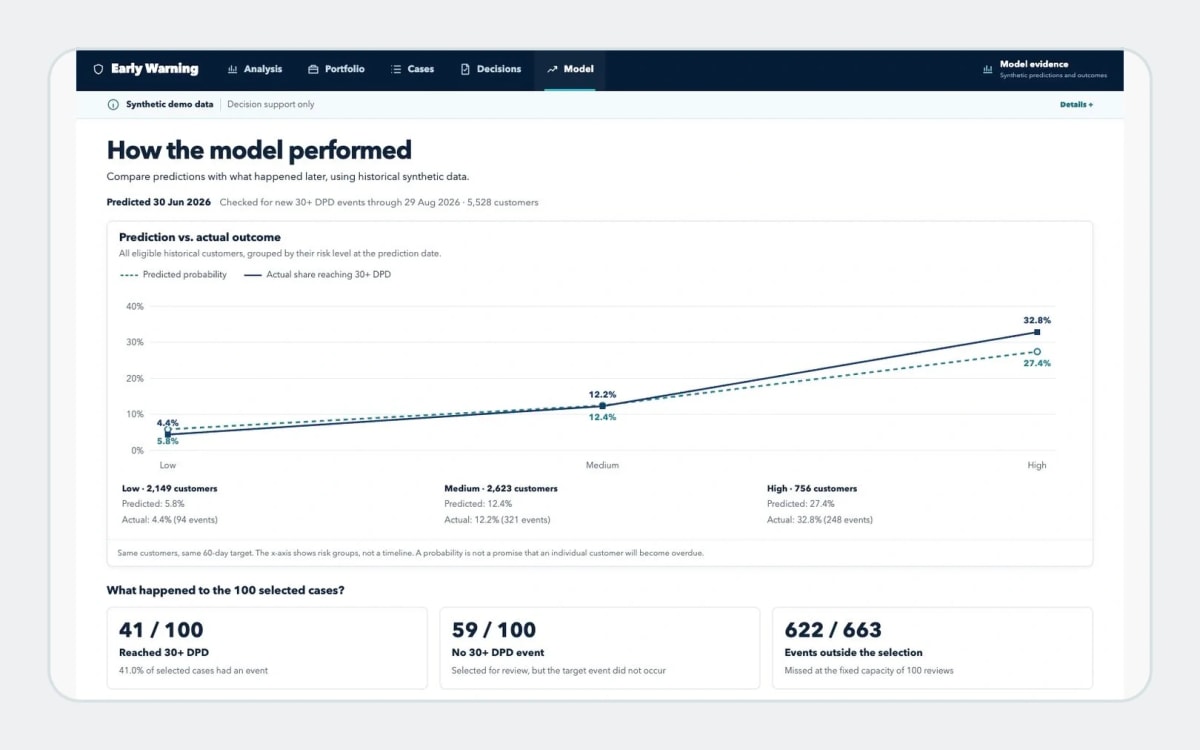The width and height of the screenshot is (1200, 750).
Task: Go to the Cases tab
Action: click(x=412, y=70)
